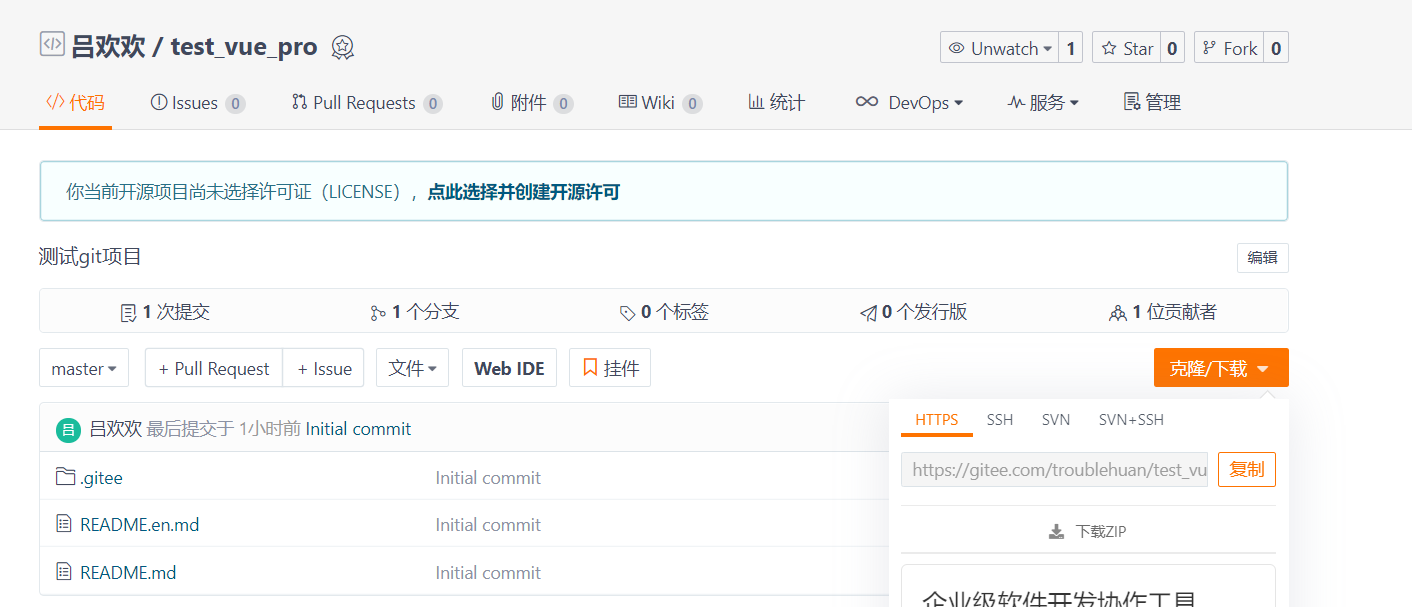This screenshot has width=1412, height=607.
Task: Open the 文件 dropdown
Action: point(412,368)
